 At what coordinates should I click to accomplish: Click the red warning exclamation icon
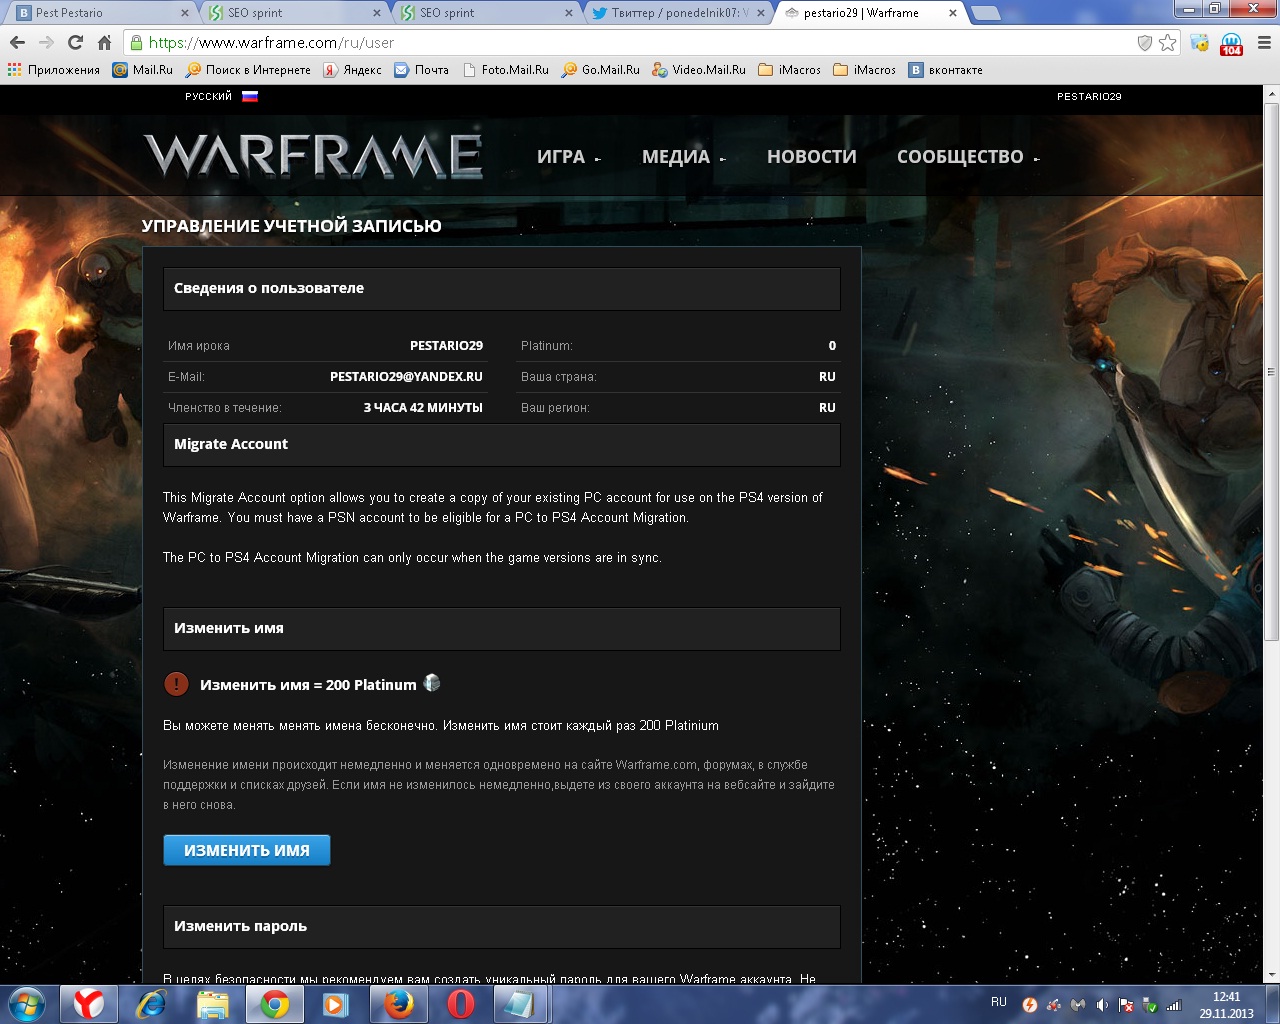pyautogui.click(x=176, y=684)
